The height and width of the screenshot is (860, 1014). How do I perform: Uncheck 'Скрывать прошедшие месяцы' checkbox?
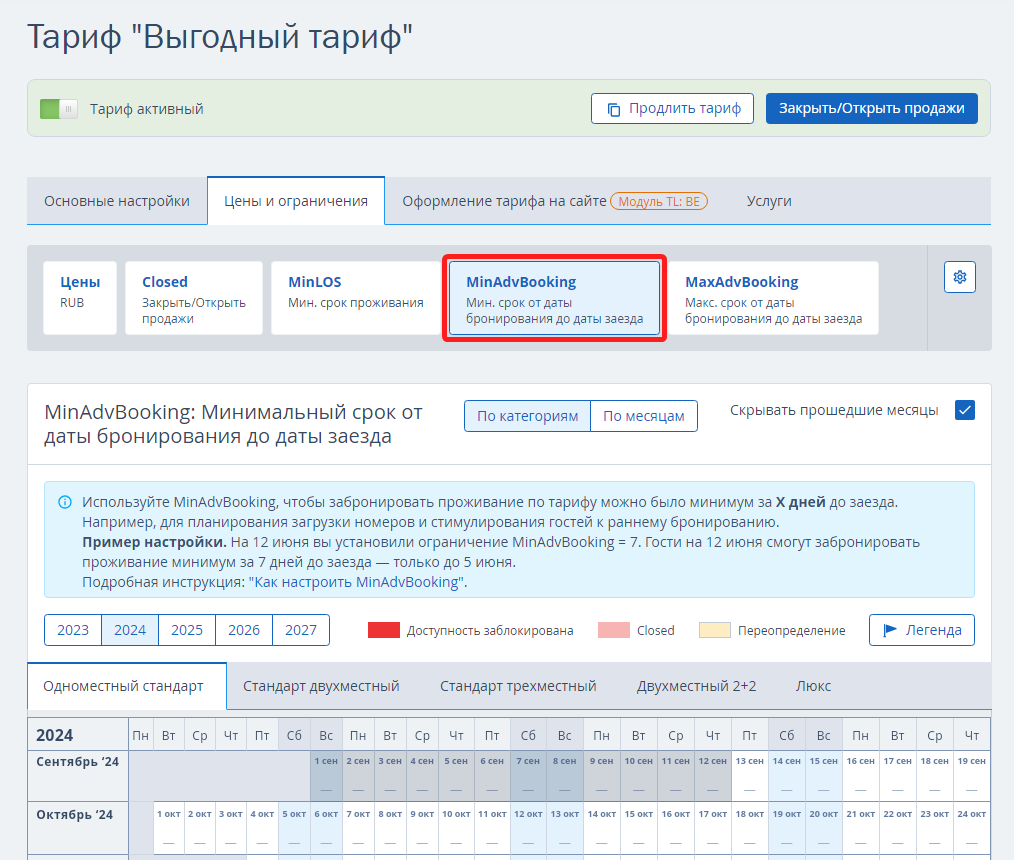964,410
